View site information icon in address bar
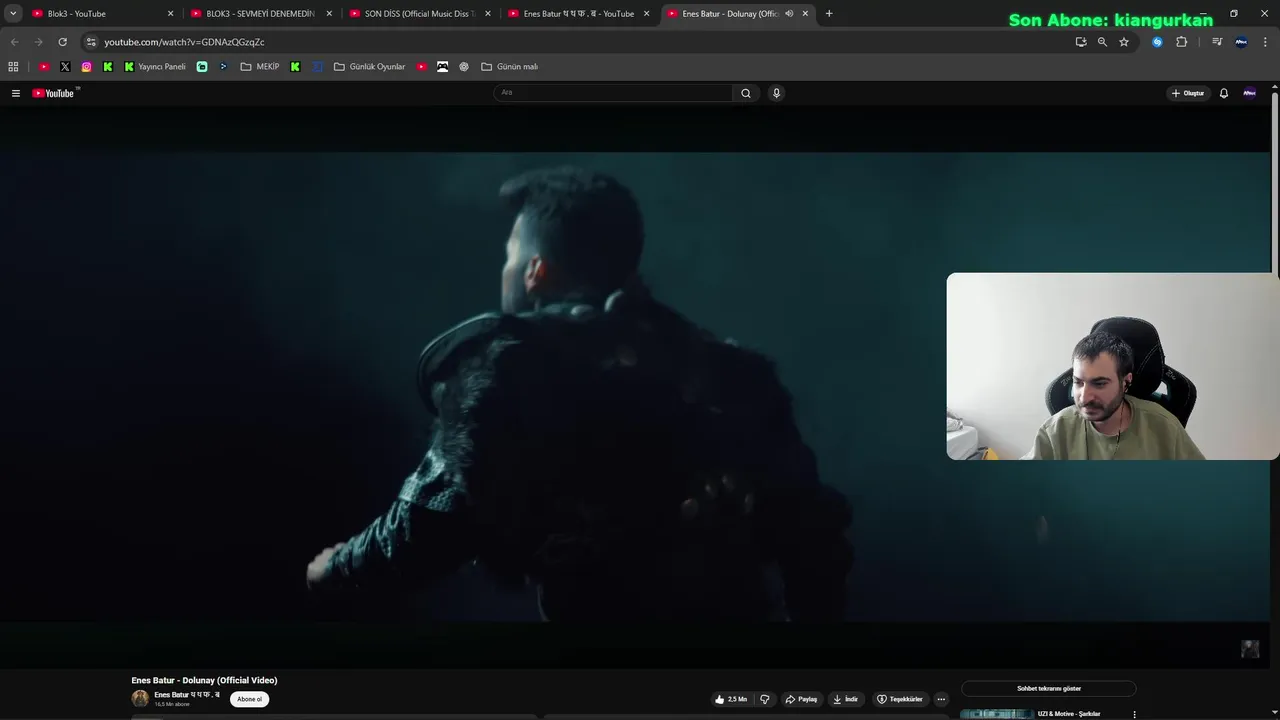The width and height of the screenshot is (1280, 720). (91, 42)
